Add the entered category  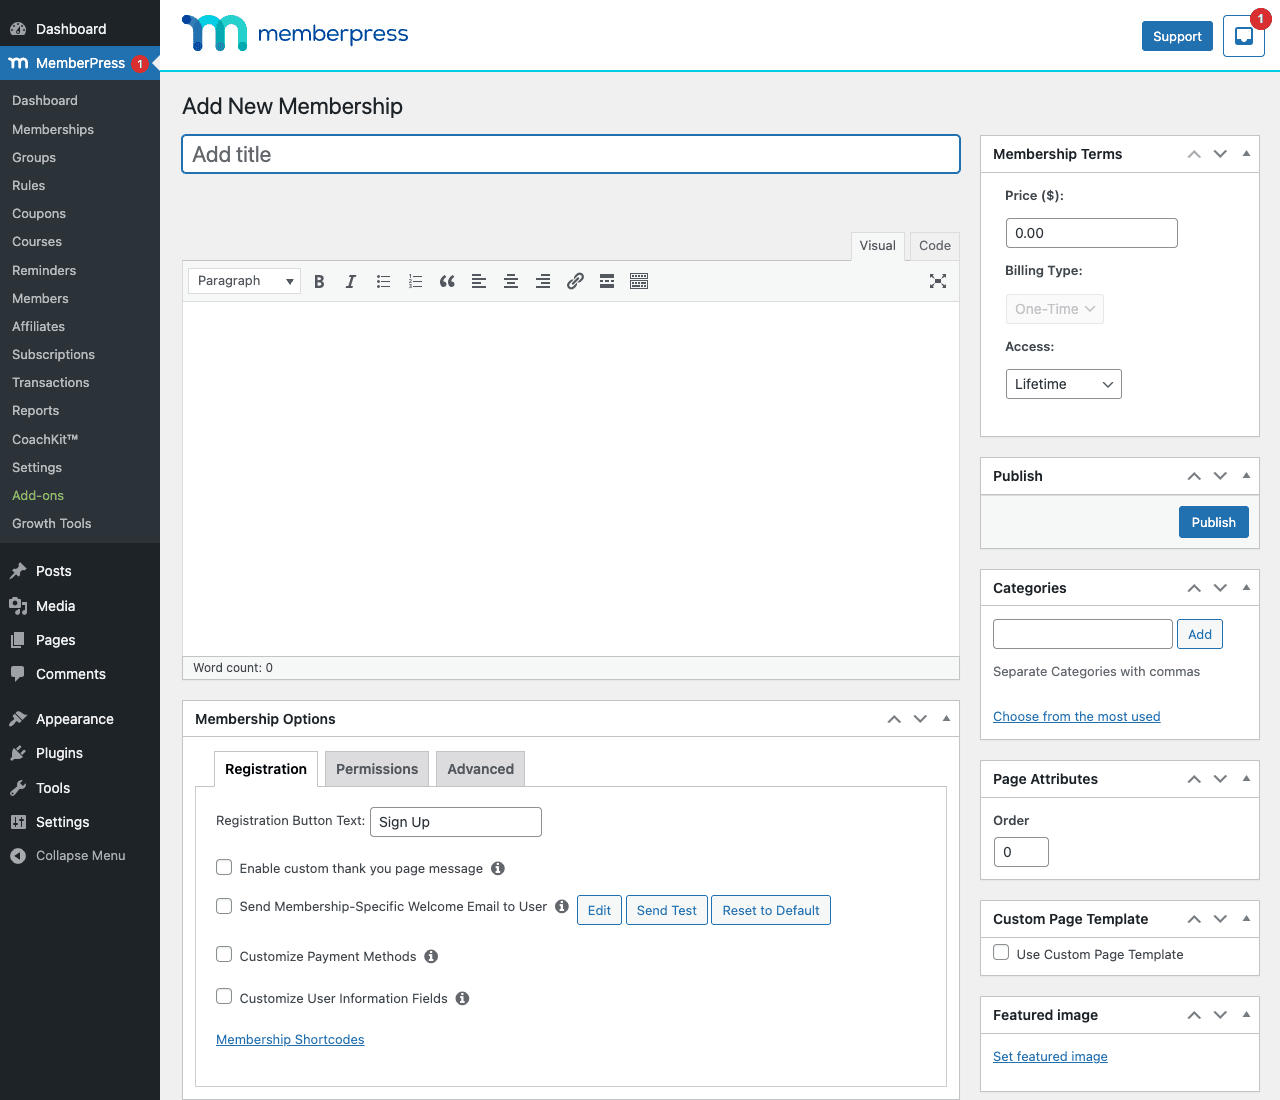1200,634
